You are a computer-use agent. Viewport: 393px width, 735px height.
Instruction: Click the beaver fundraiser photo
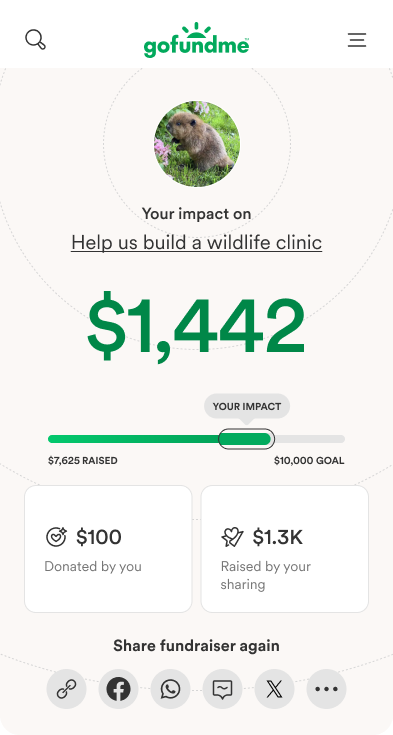[197, 144]
